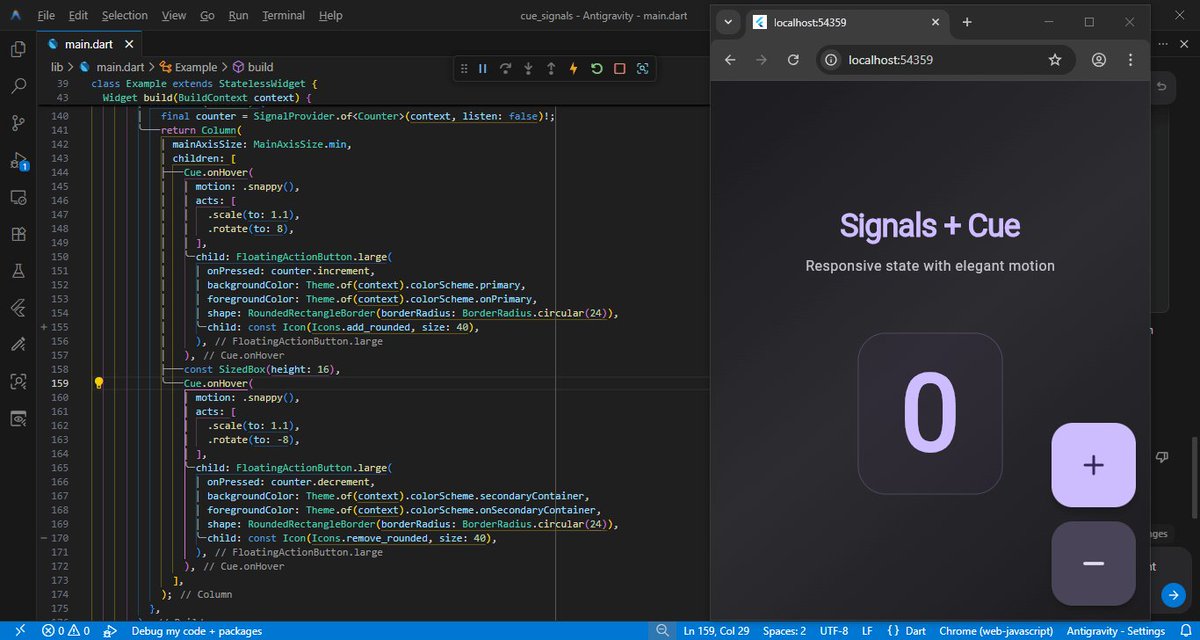Click the zoom magnifier in status bar
The image size is (1200, 640).
click(661, 631)
